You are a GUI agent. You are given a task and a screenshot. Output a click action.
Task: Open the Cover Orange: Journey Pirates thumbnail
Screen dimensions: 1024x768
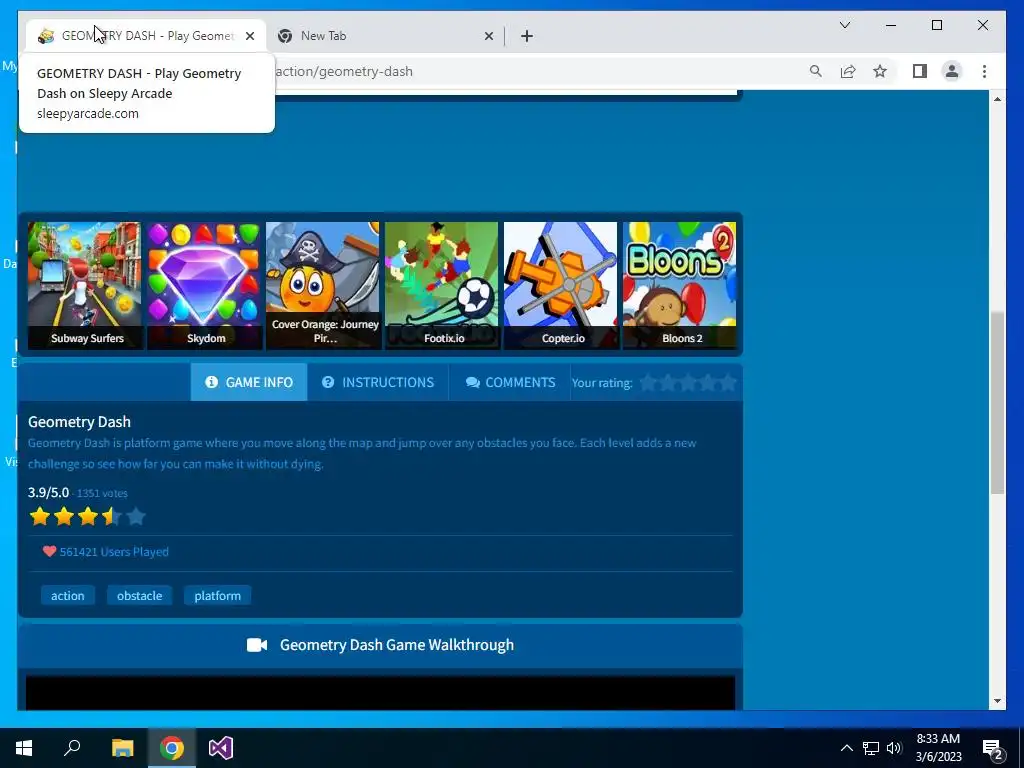[323, 285]
